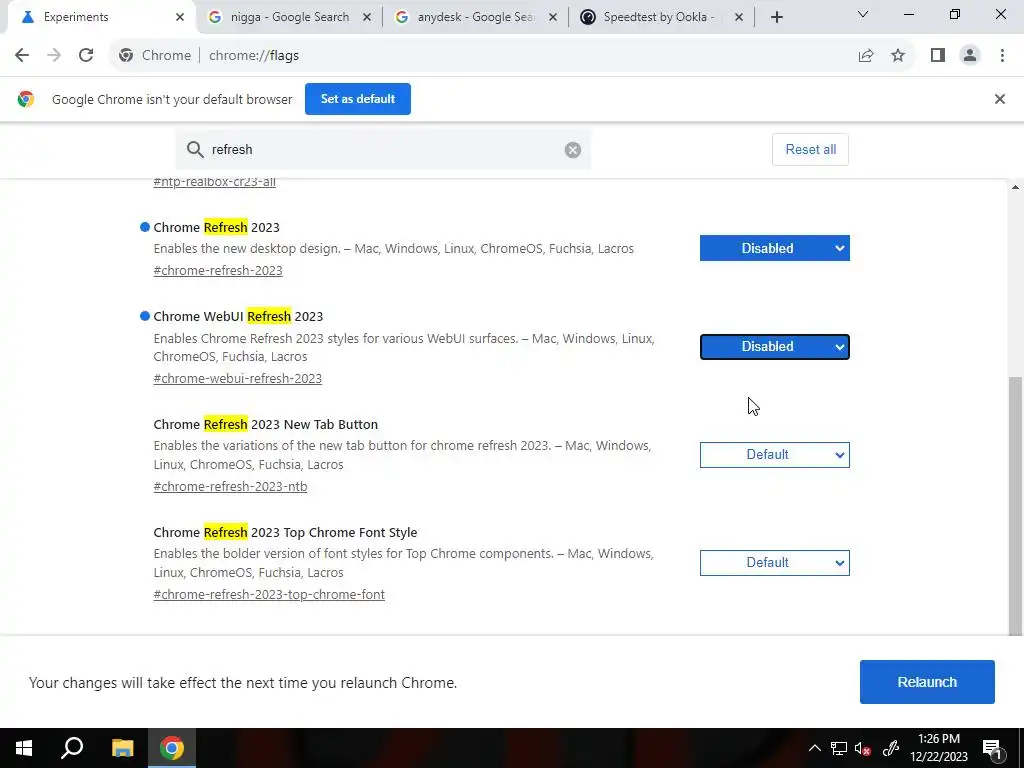Click the pen workspace tray icon

point(891,748)
